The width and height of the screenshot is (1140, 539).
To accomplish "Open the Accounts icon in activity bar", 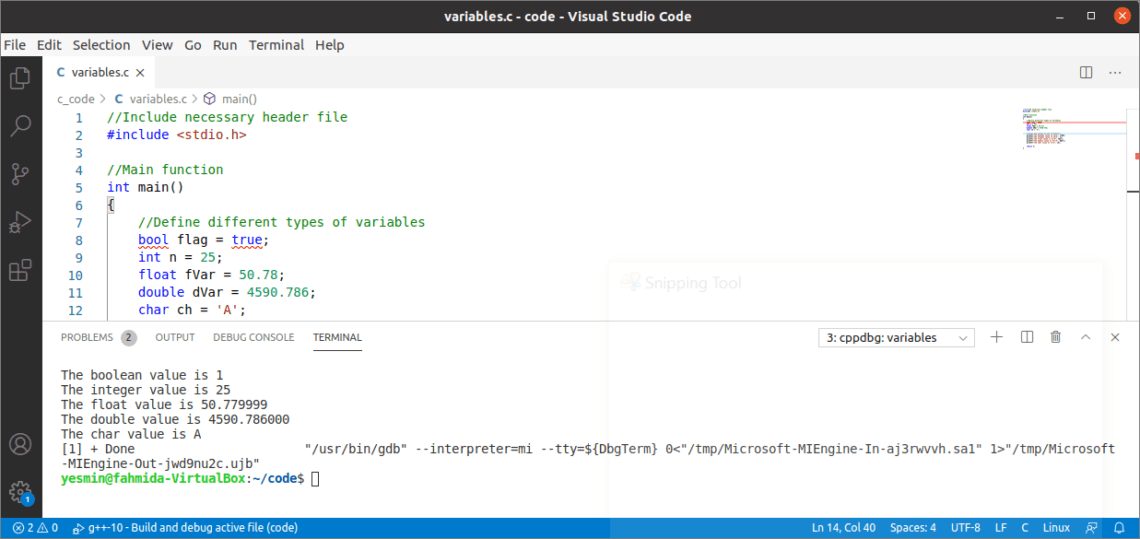I will click(20, 444).
